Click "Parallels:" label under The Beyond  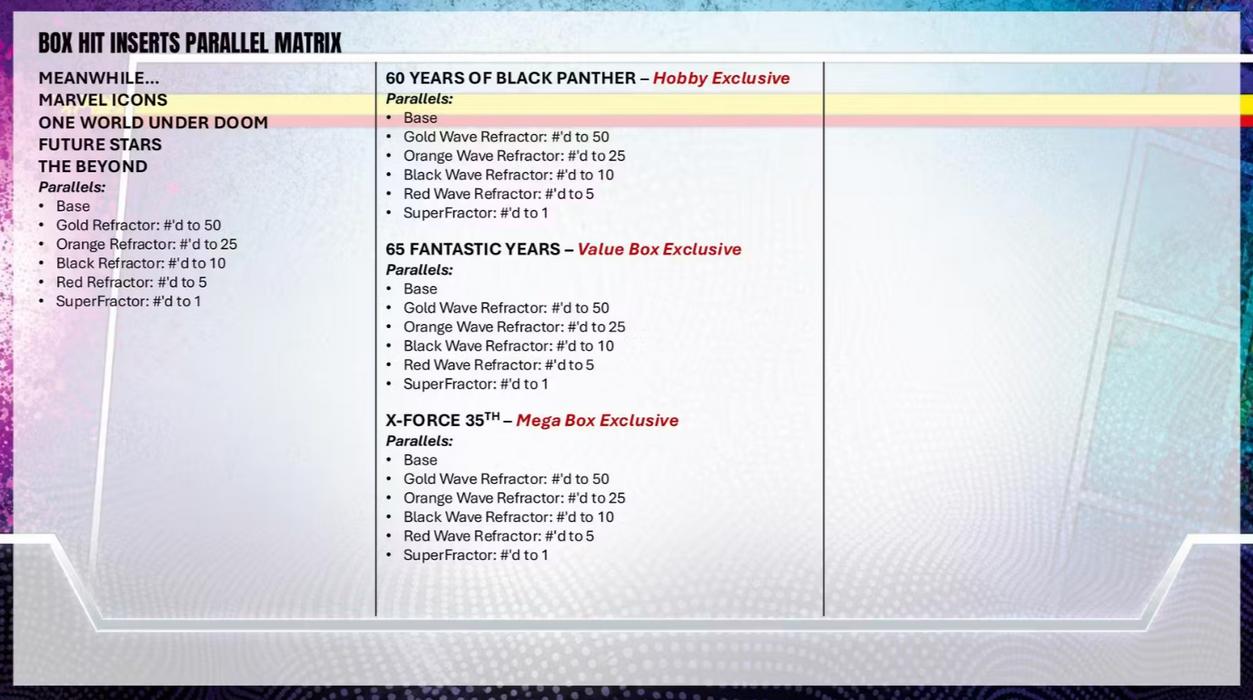[72, 187]
